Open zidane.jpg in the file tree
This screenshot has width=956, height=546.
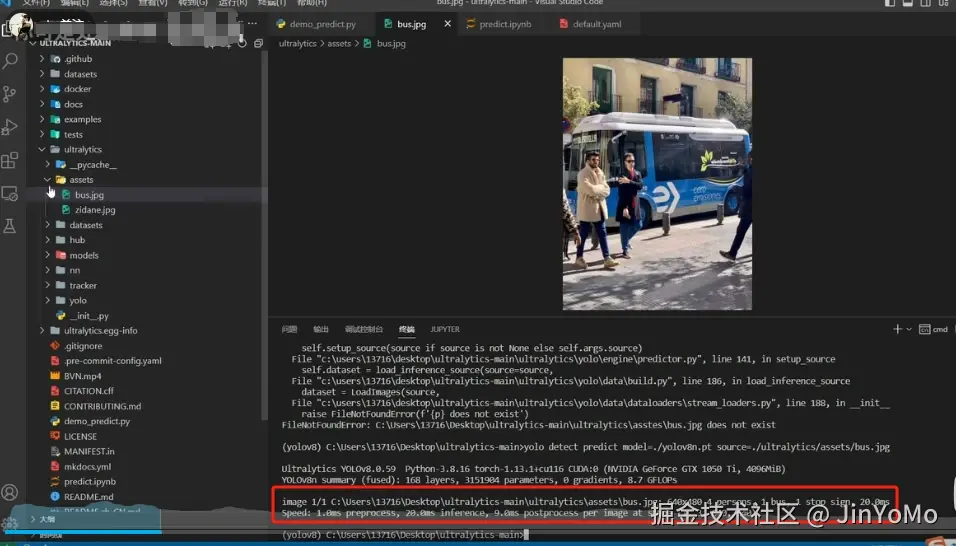[x=95, y=210]
